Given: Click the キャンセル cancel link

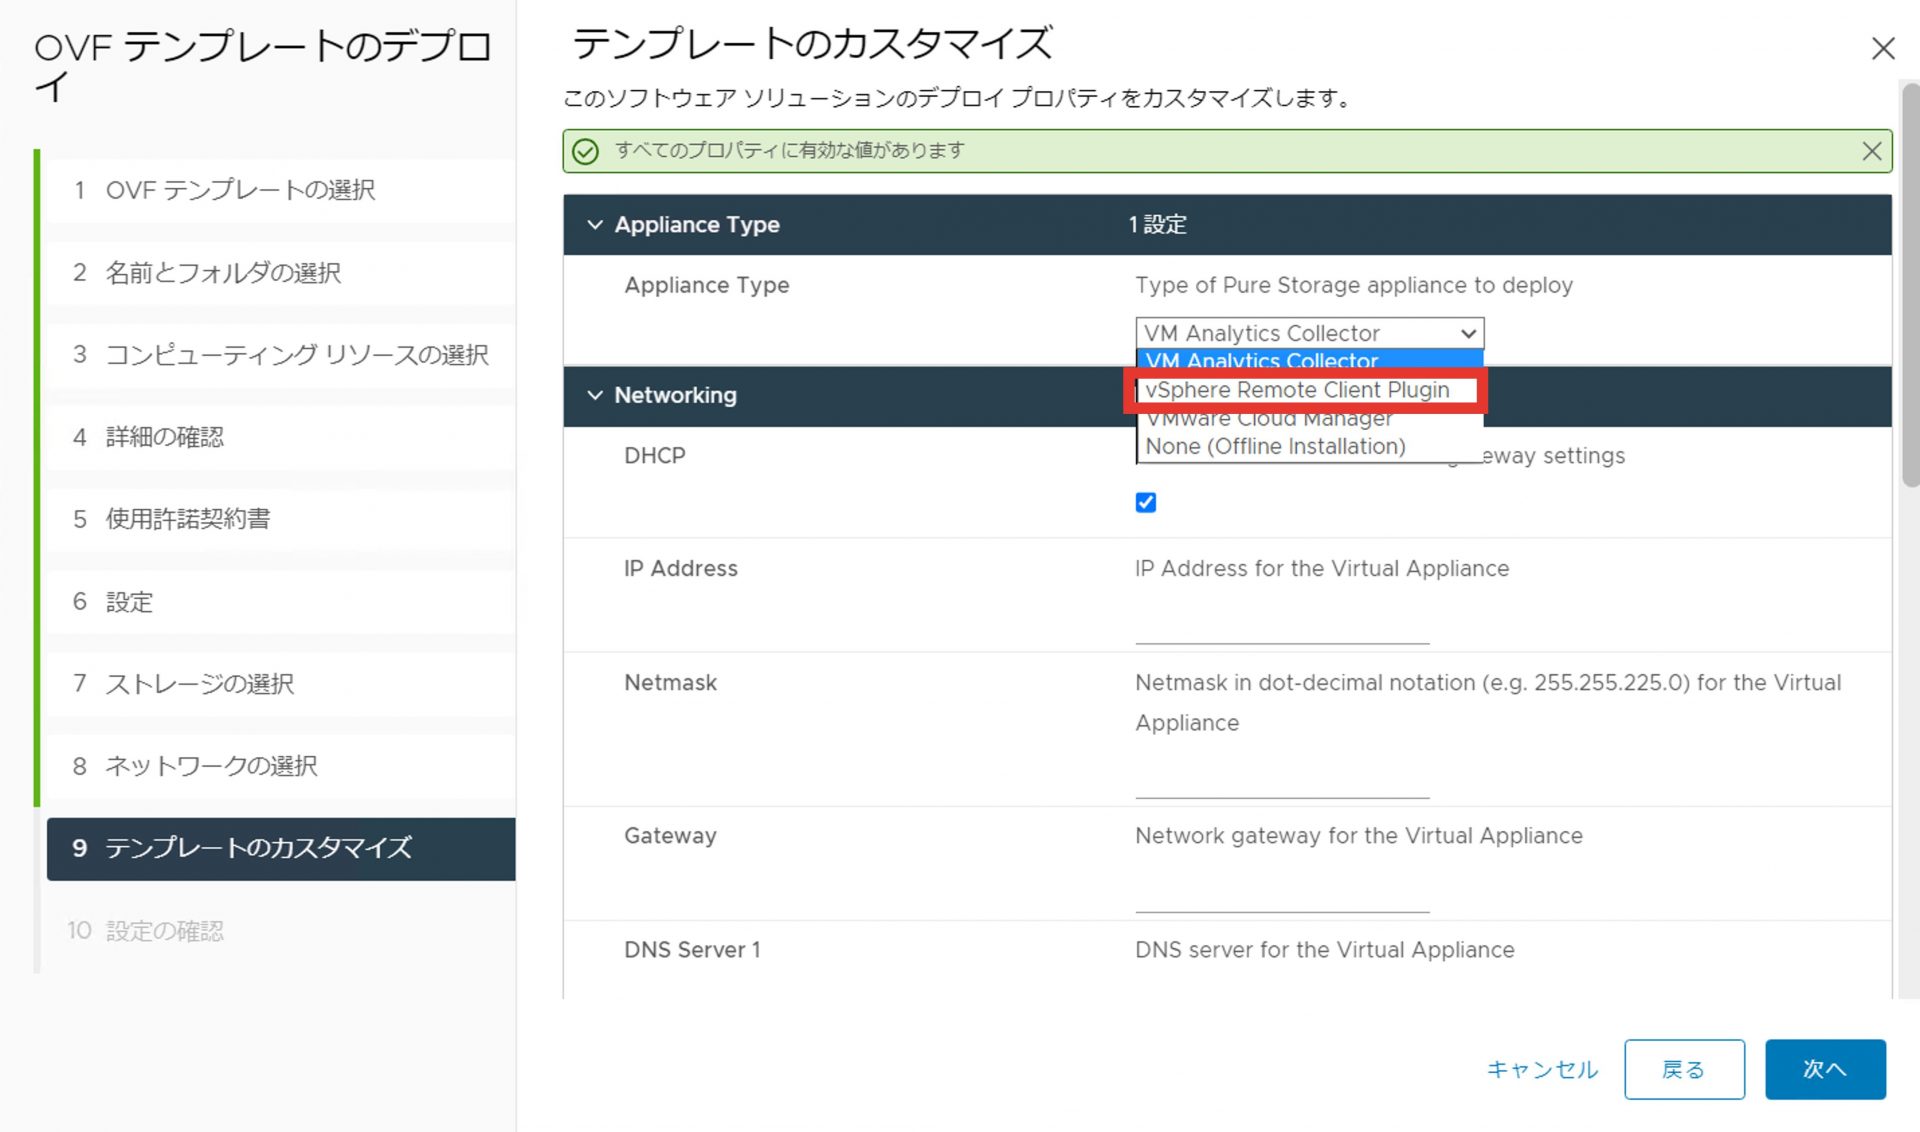Looking at the screenshot, I should tap(1542, 1069).
